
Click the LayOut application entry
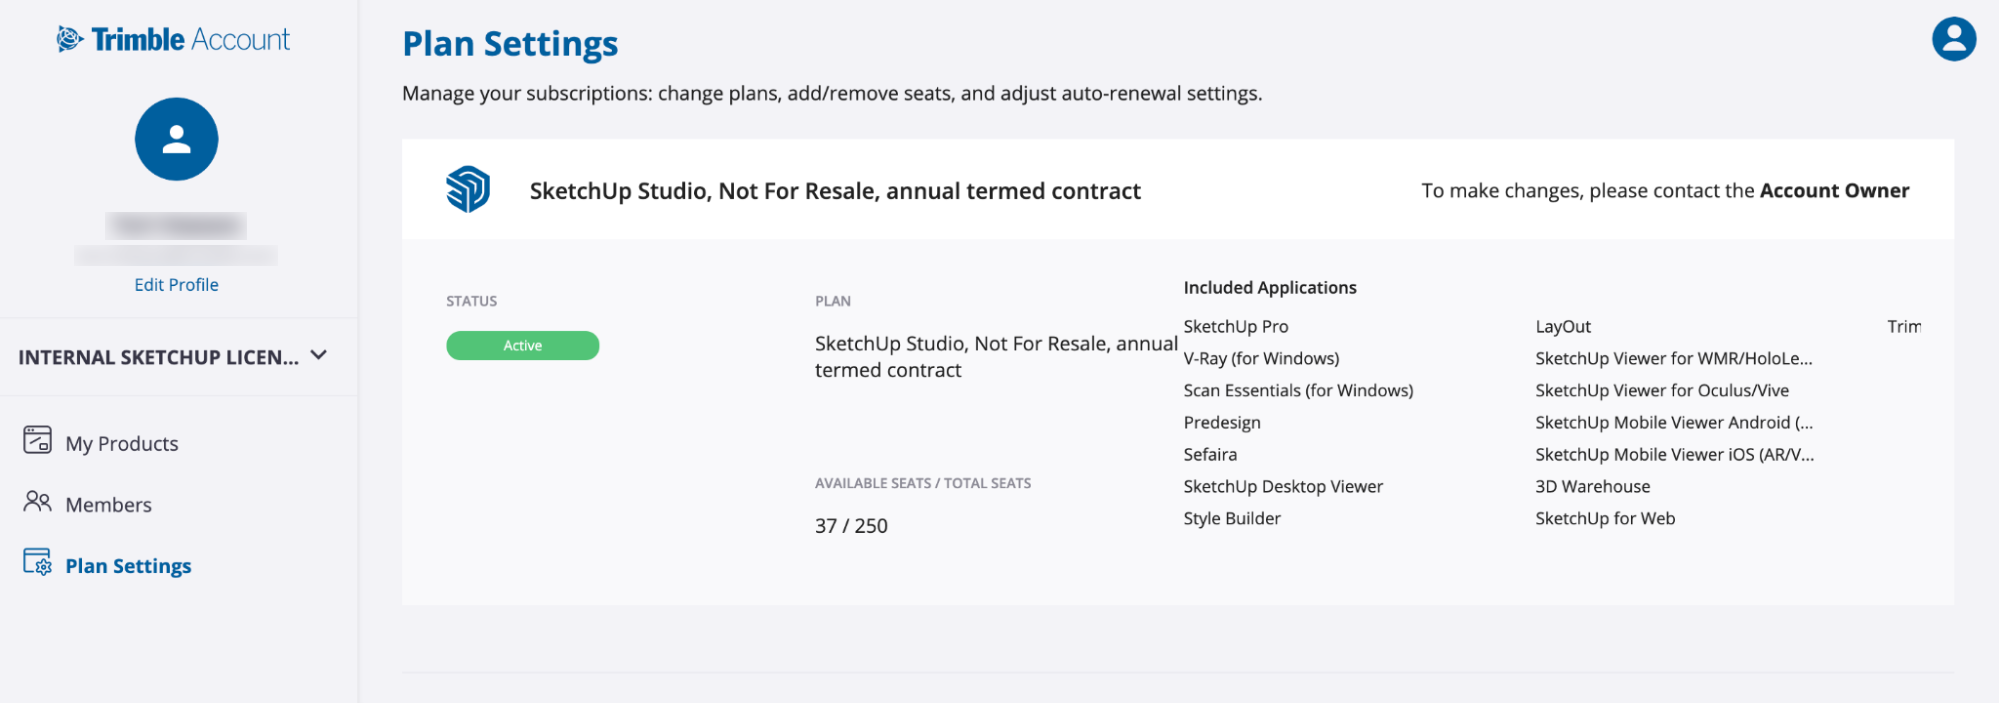1563,327
